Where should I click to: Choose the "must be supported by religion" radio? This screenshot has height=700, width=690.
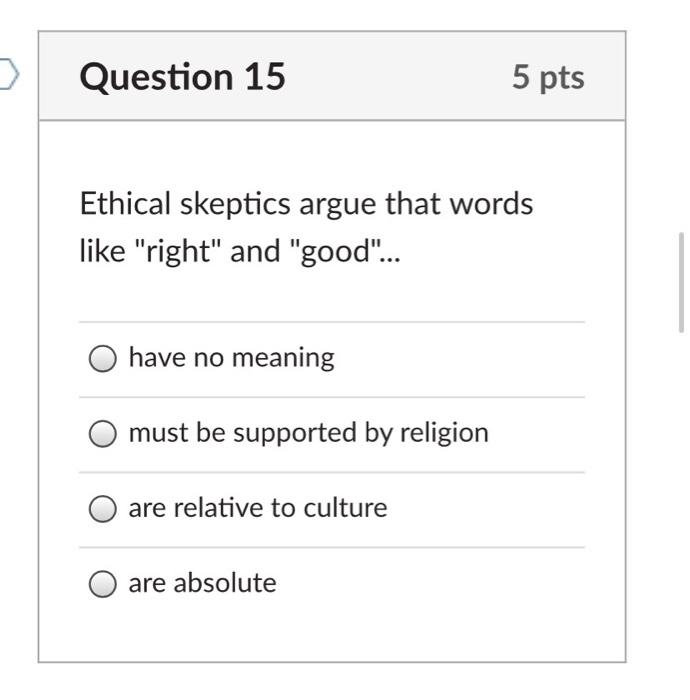tap(103, 434)
